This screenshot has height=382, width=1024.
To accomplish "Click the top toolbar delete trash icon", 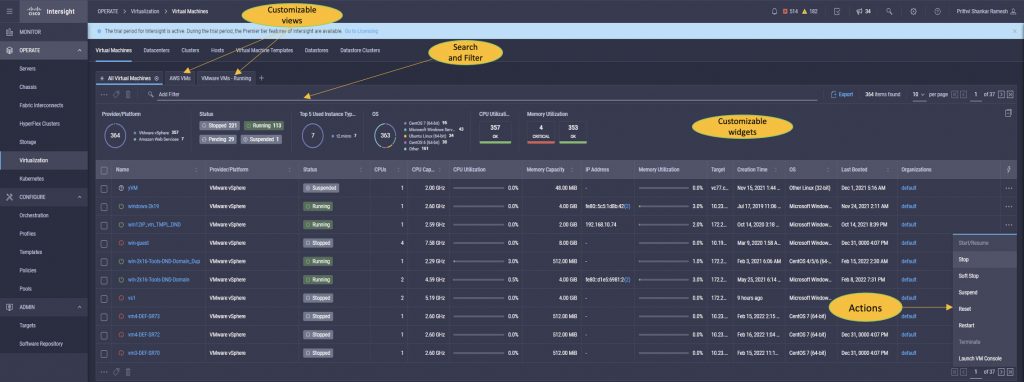I will (128, 94).
